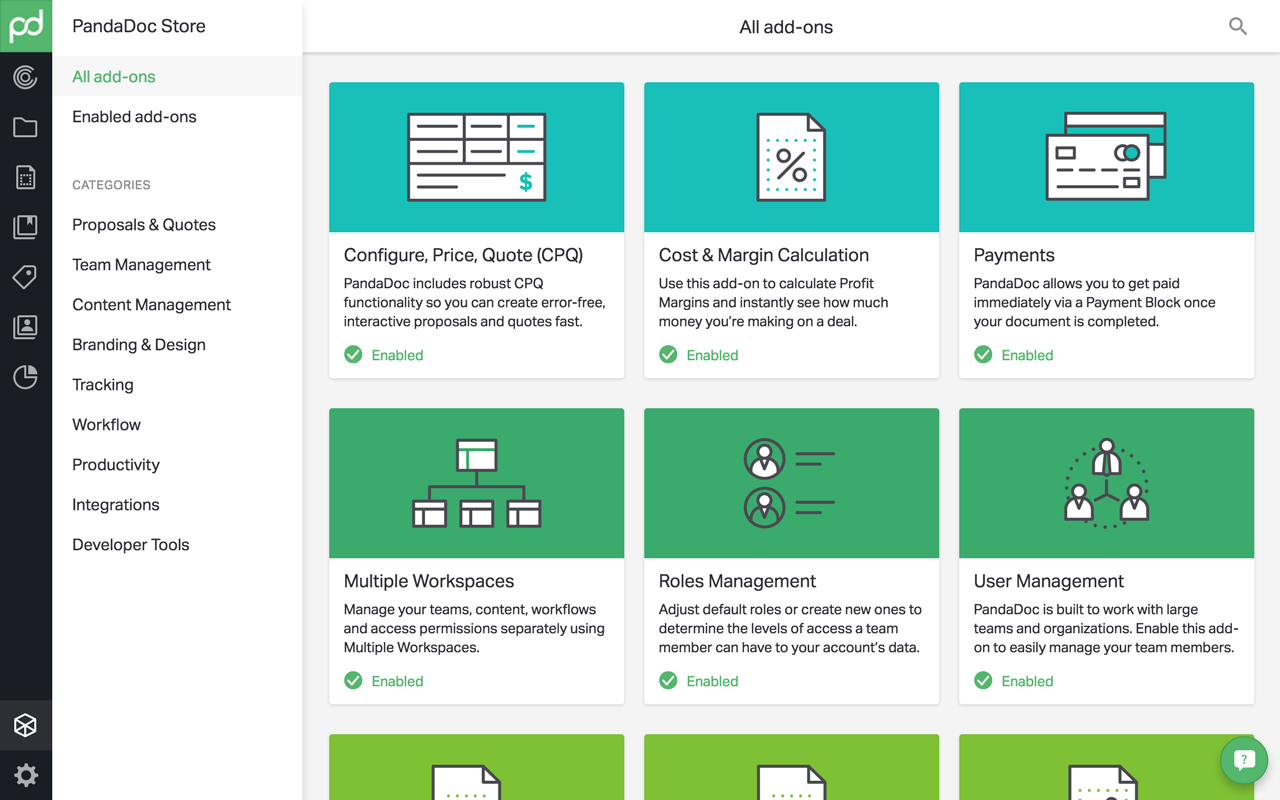Show Content Management add-ons

[x=151, y=305]
